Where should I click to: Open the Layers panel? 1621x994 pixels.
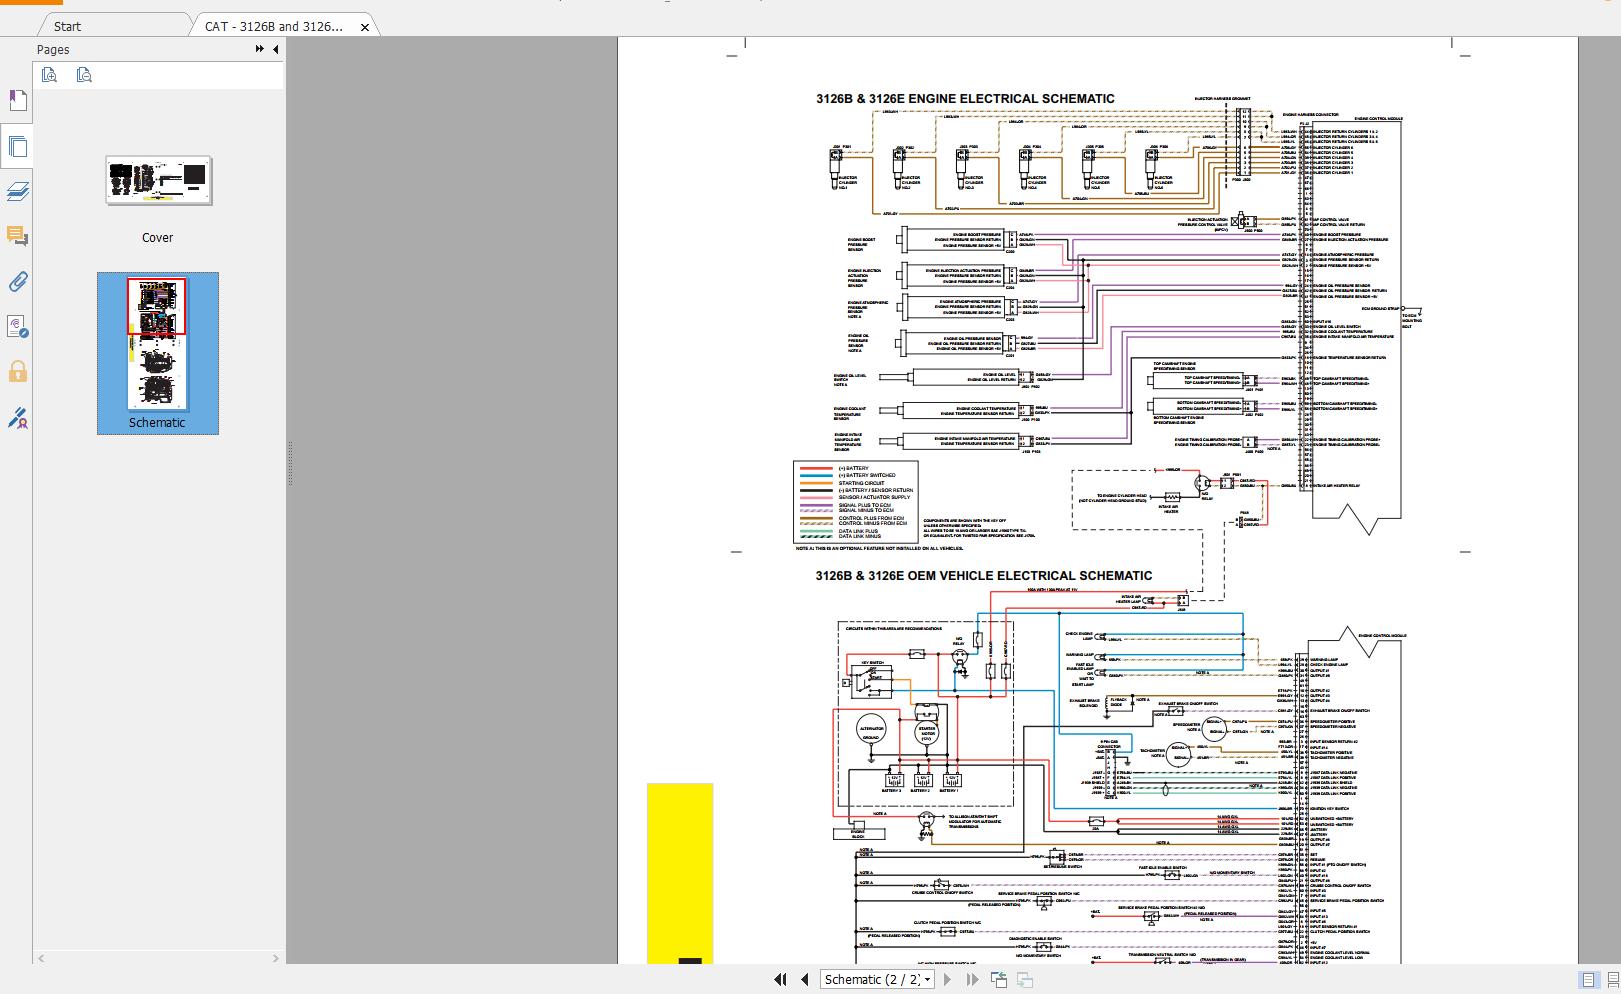point(17,192)
